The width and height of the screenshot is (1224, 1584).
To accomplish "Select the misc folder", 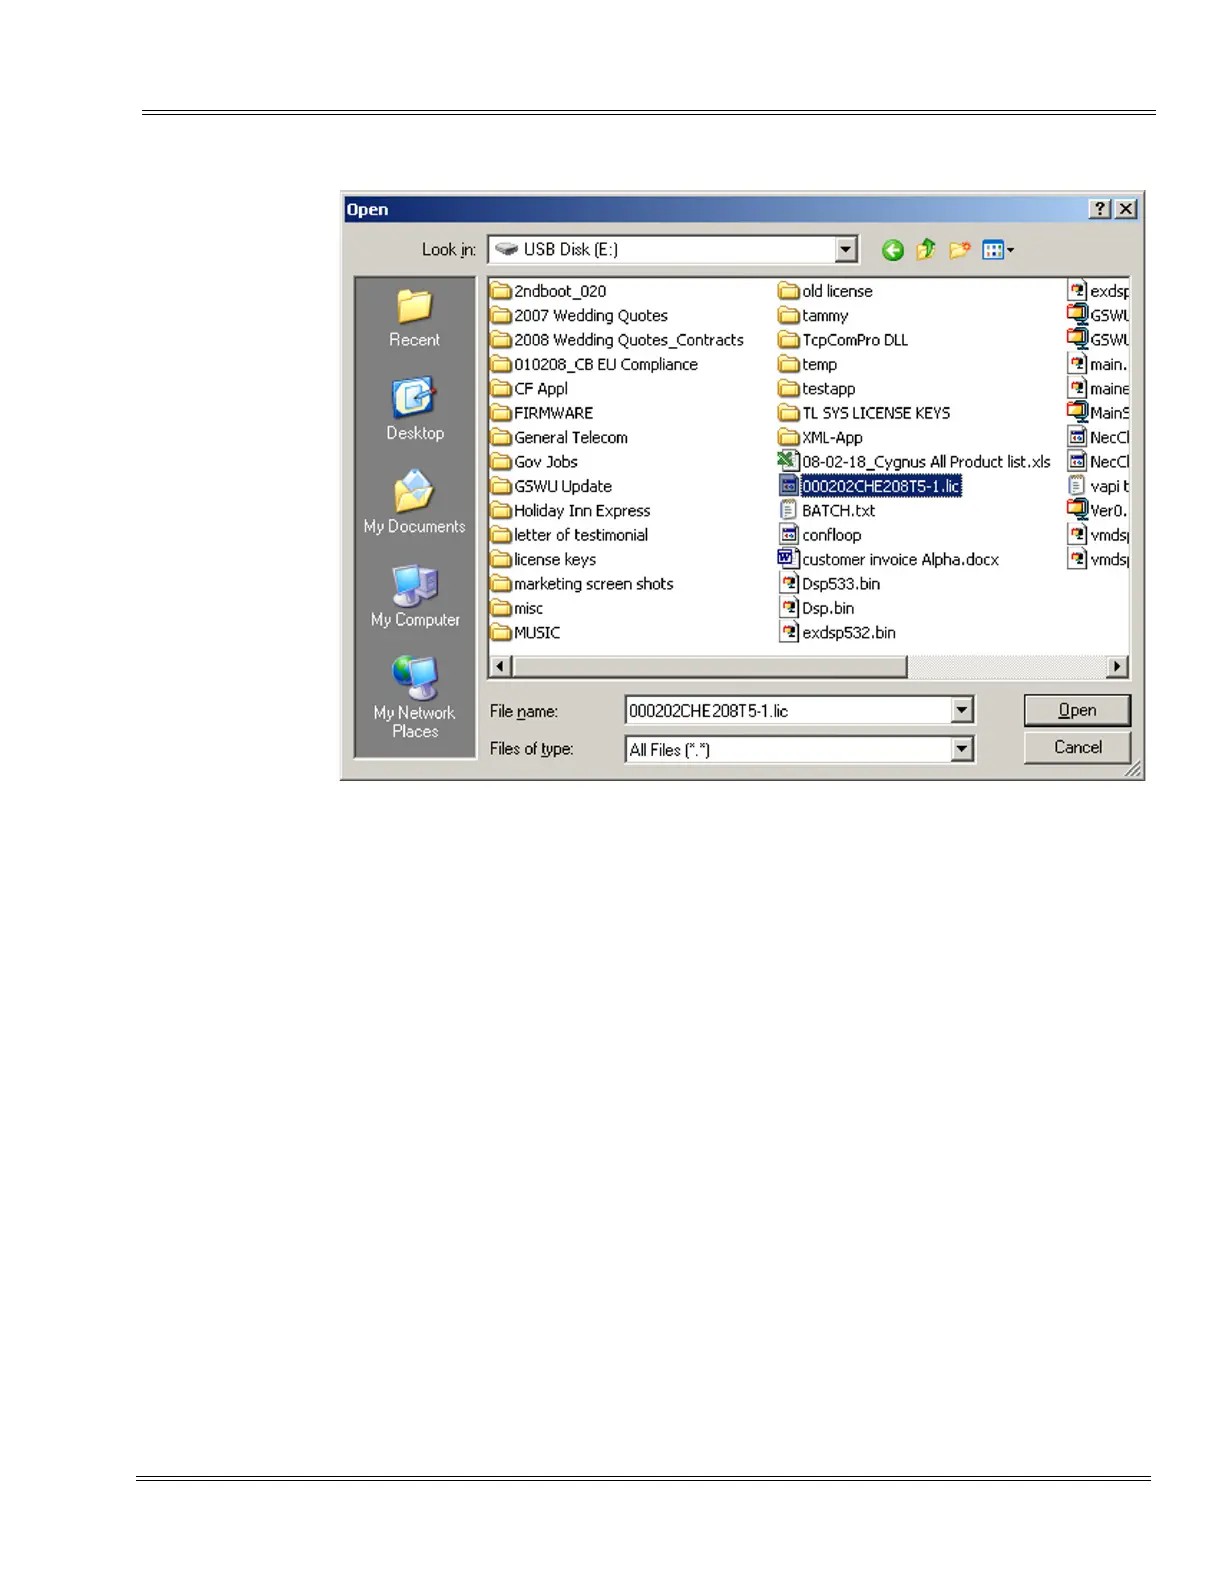I will [517, 609].
